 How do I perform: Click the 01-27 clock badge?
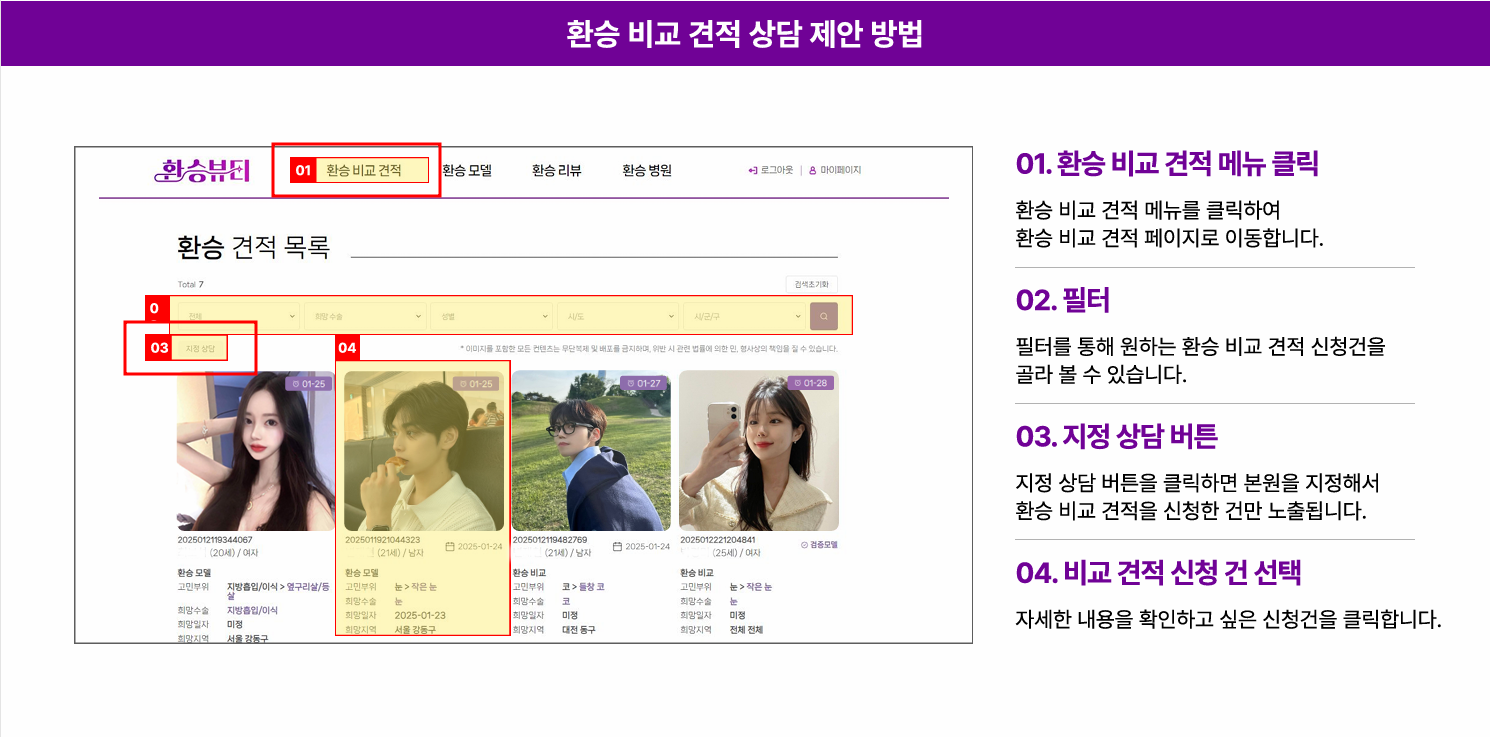point(626,384)
